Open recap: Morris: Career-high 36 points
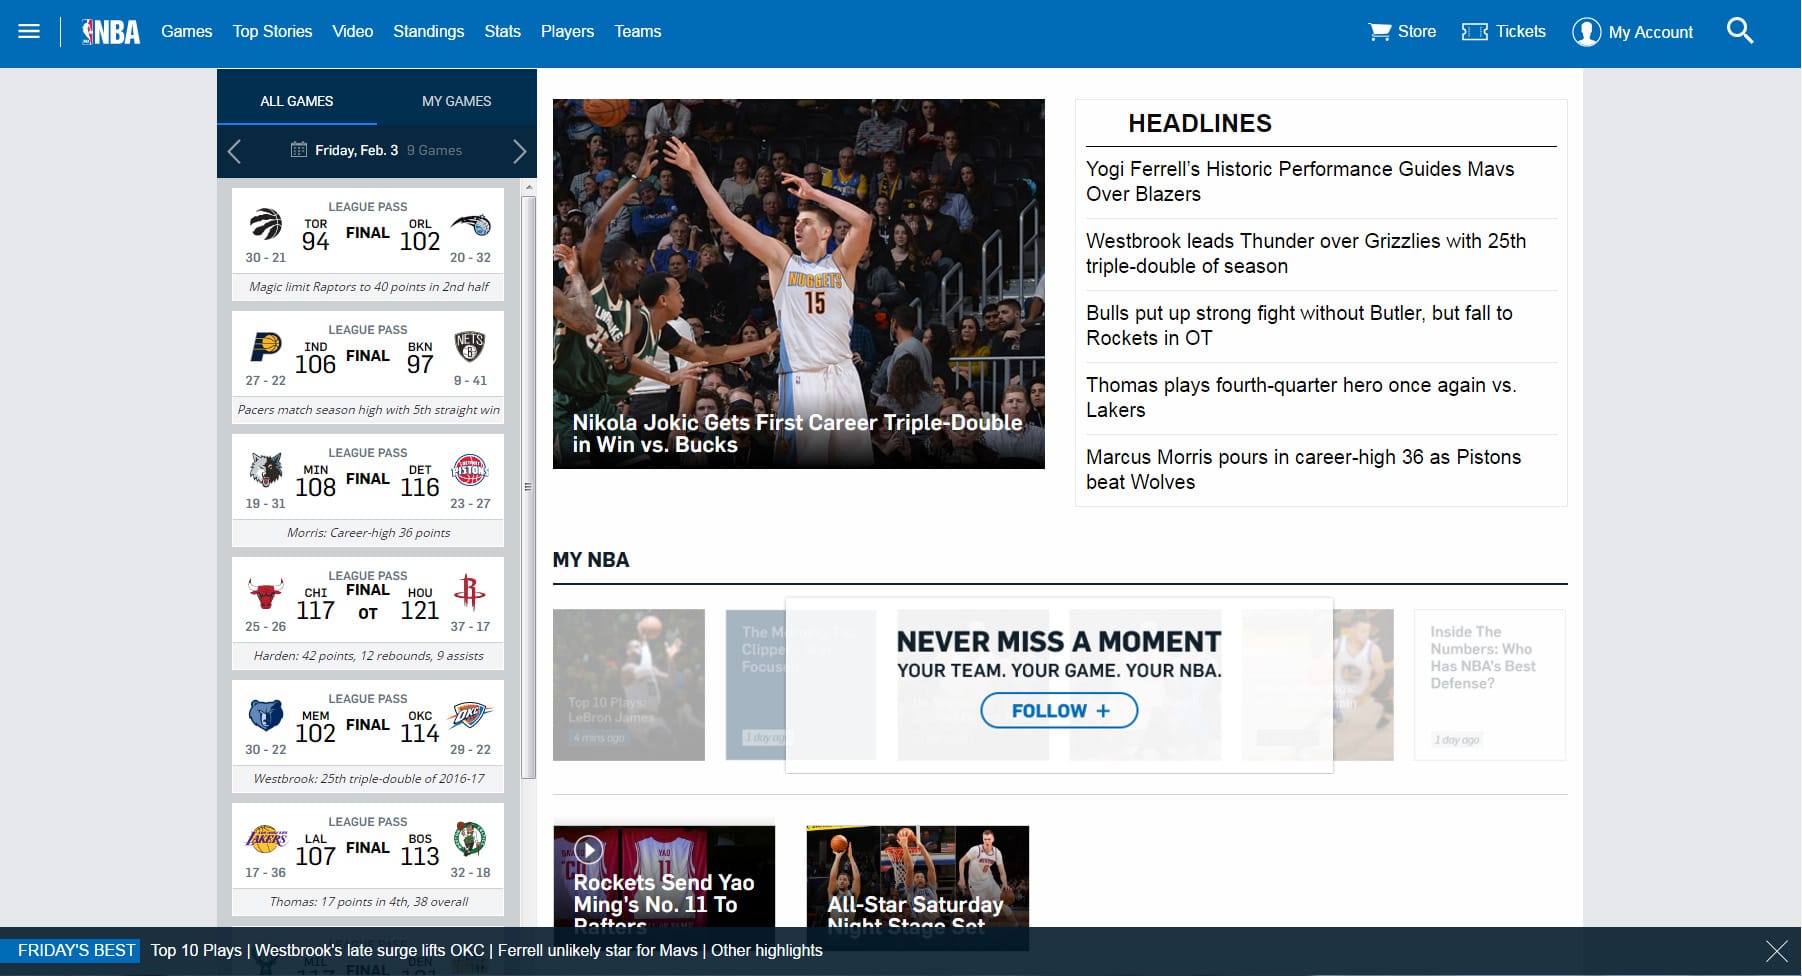1802x976 pixels. click(x=369, y=533)
